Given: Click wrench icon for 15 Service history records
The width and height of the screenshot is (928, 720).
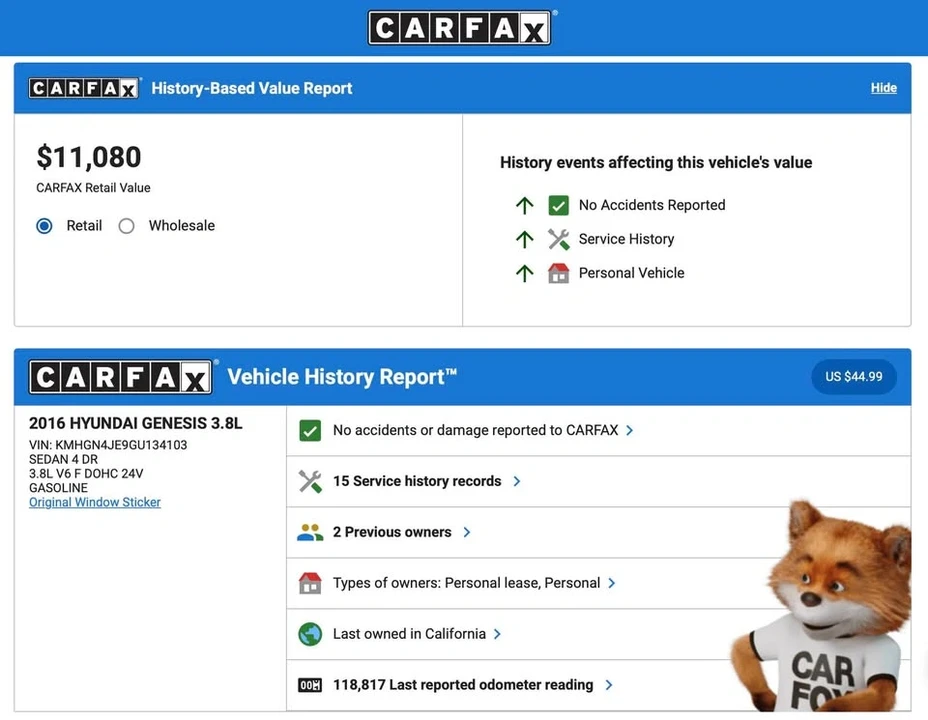Looking at the screenshot, I should (310, 482).
